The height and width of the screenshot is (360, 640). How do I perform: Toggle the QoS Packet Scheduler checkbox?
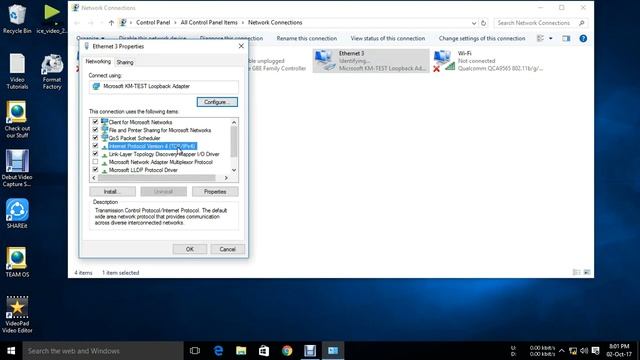(95, 138)
